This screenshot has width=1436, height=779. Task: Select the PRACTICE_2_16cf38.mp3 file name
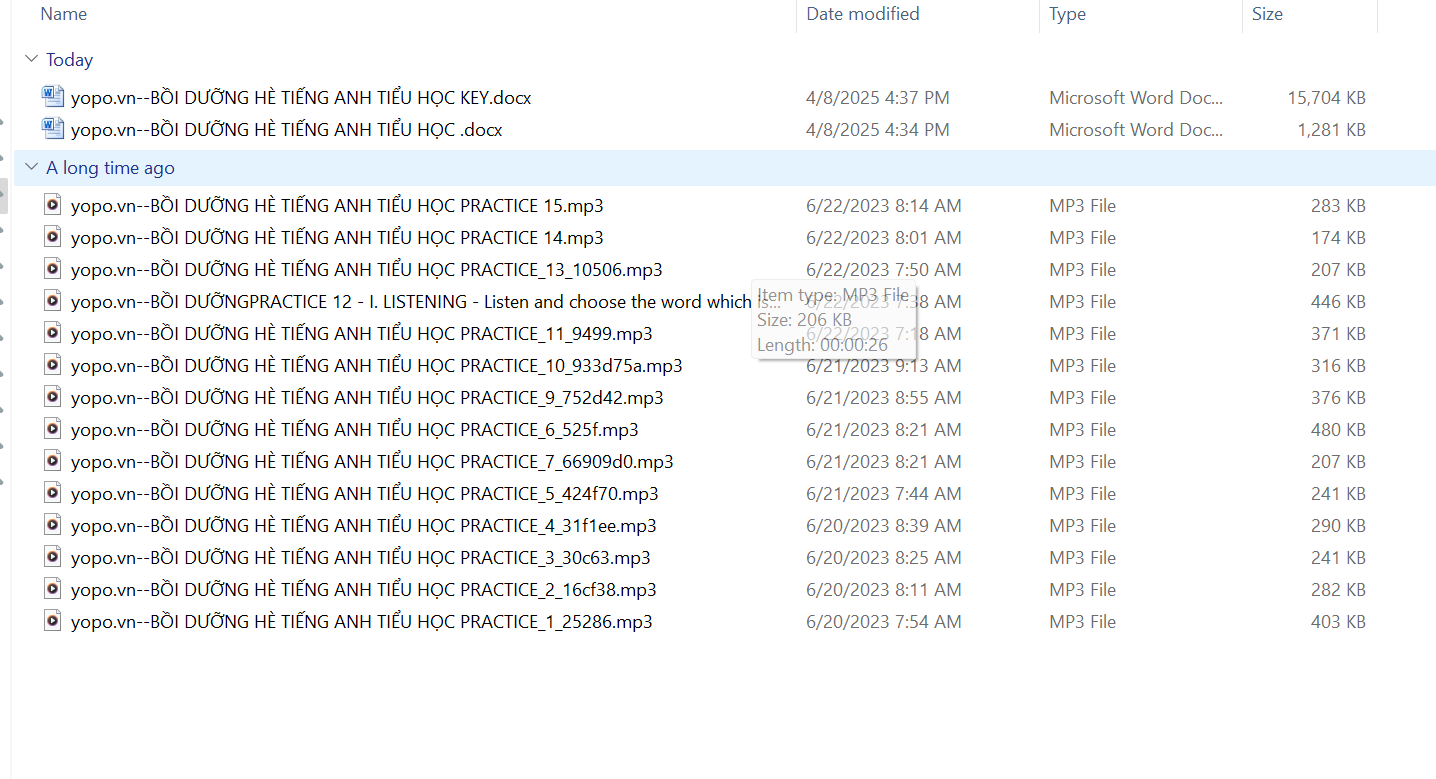364,589
